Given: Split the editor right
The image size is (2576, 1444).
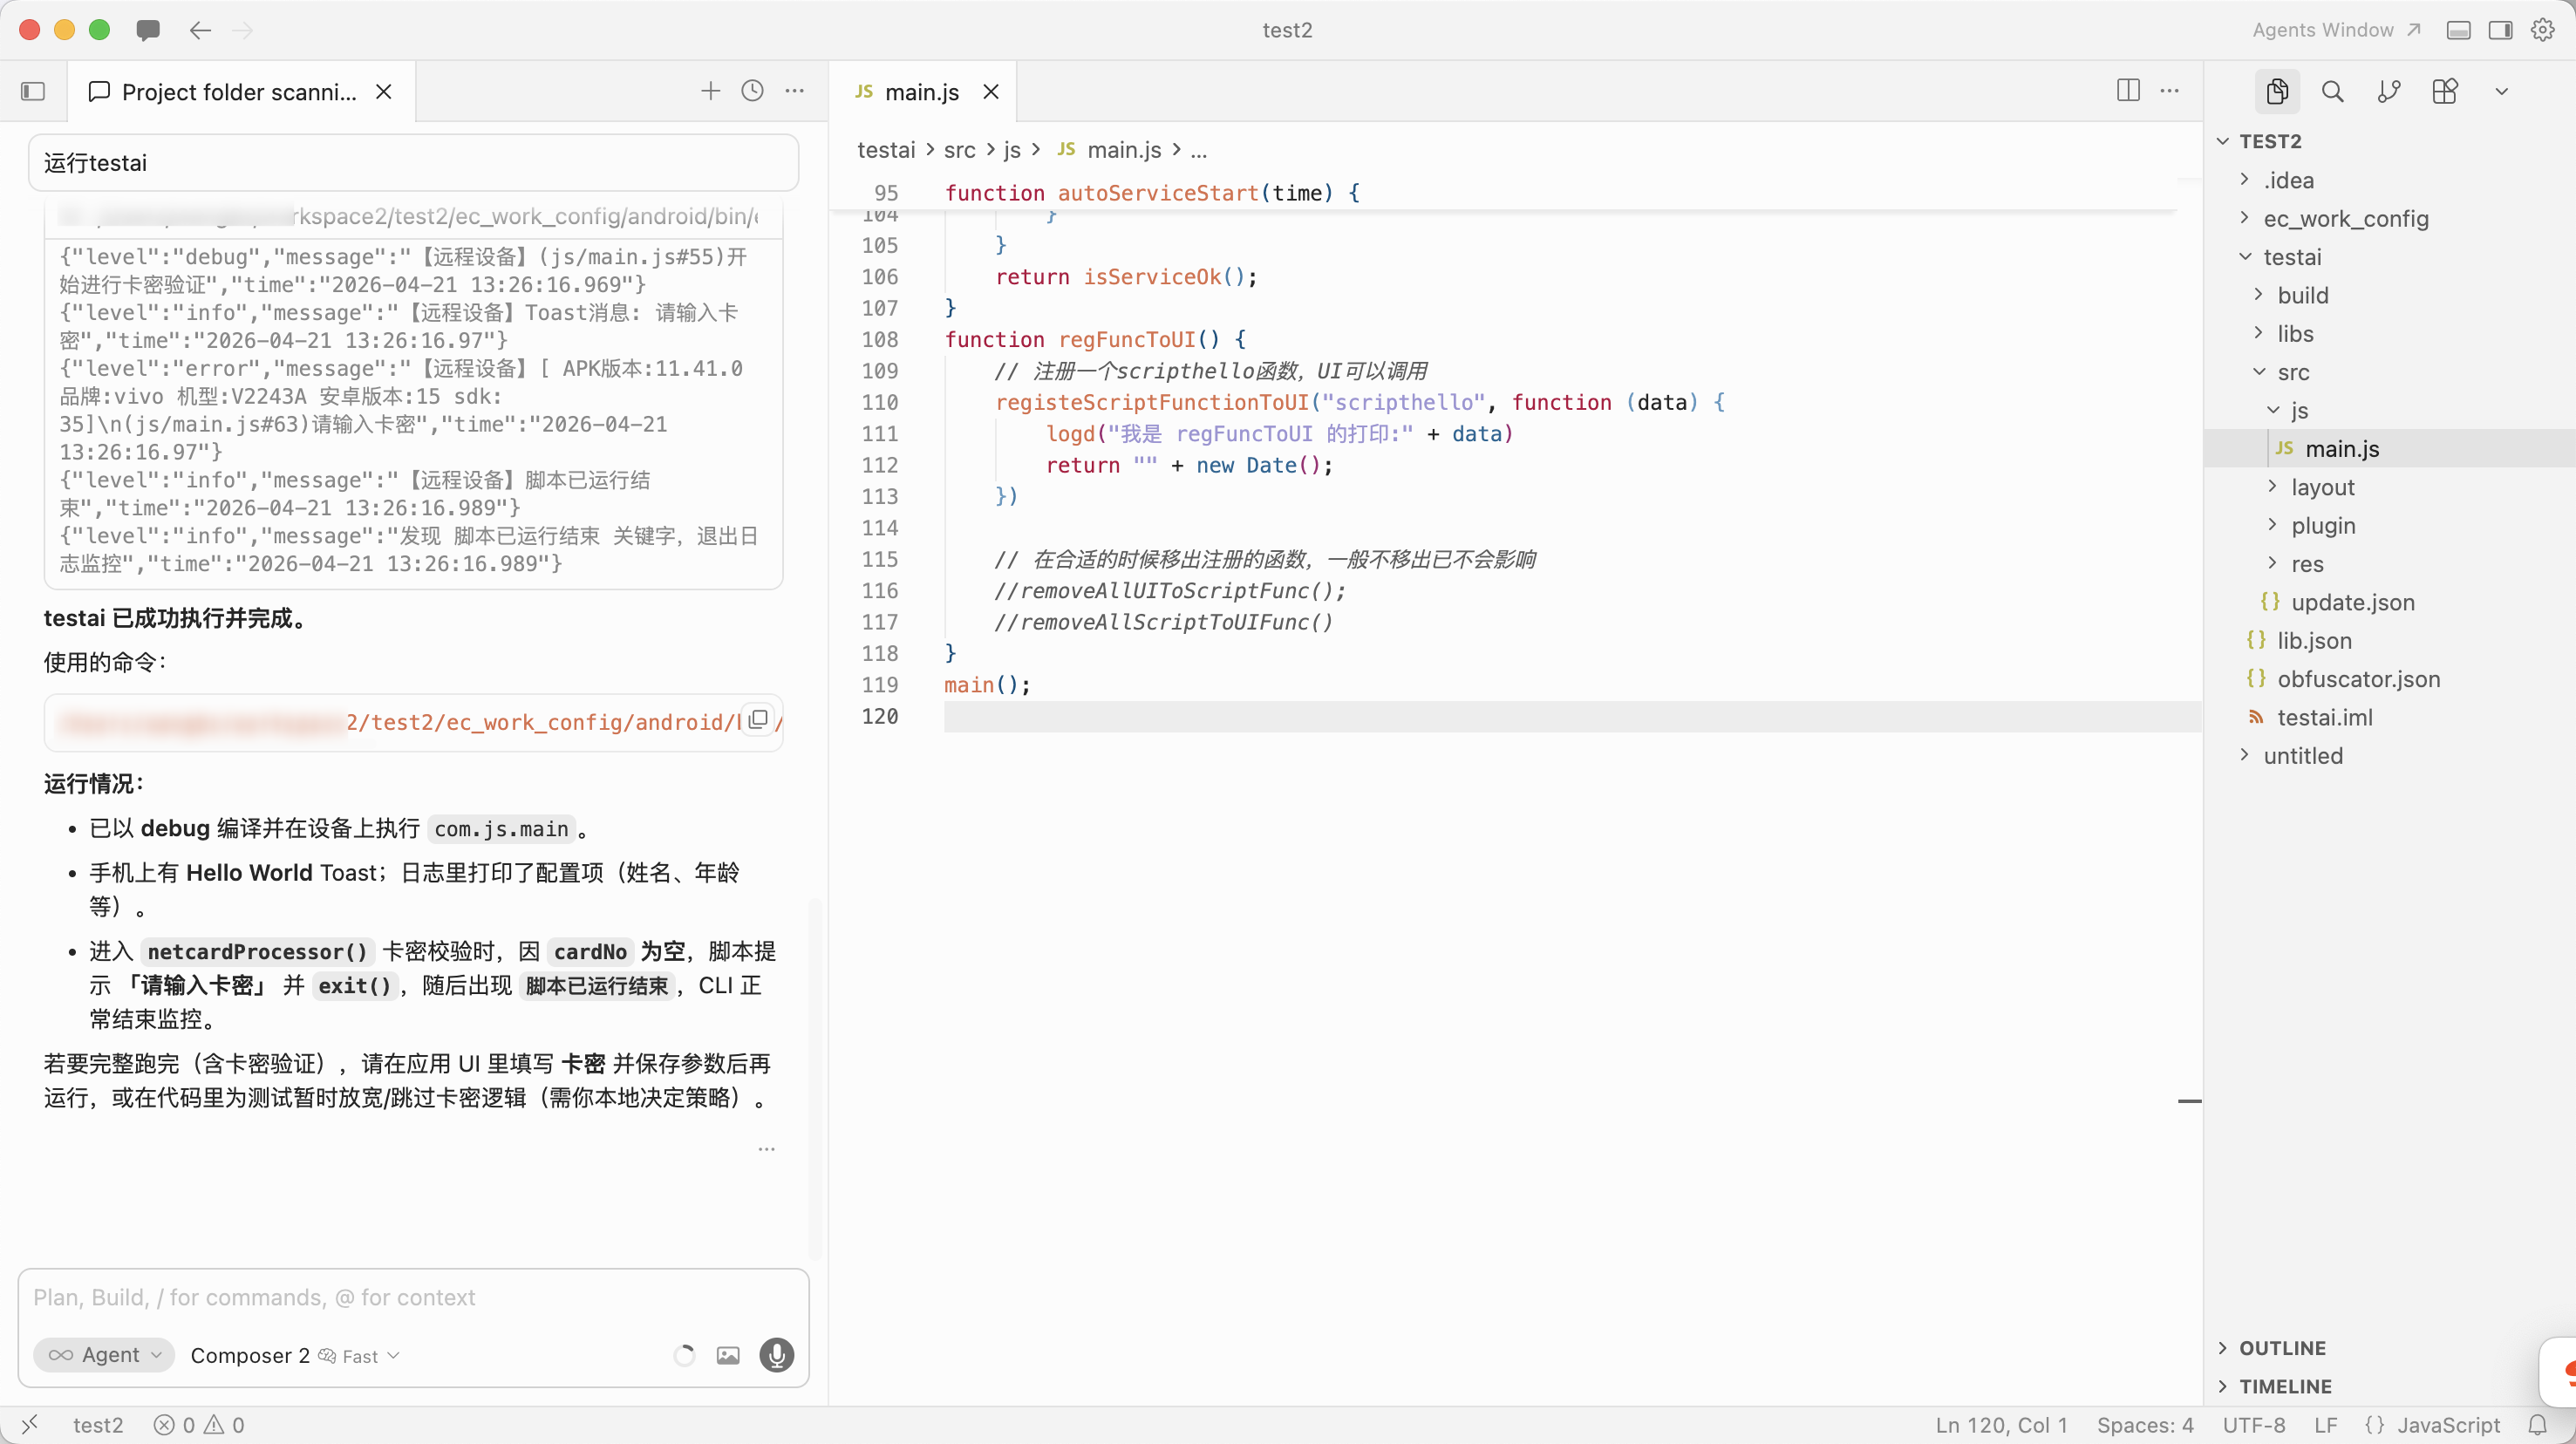Looking at the screenshot, I should 2128,91.
